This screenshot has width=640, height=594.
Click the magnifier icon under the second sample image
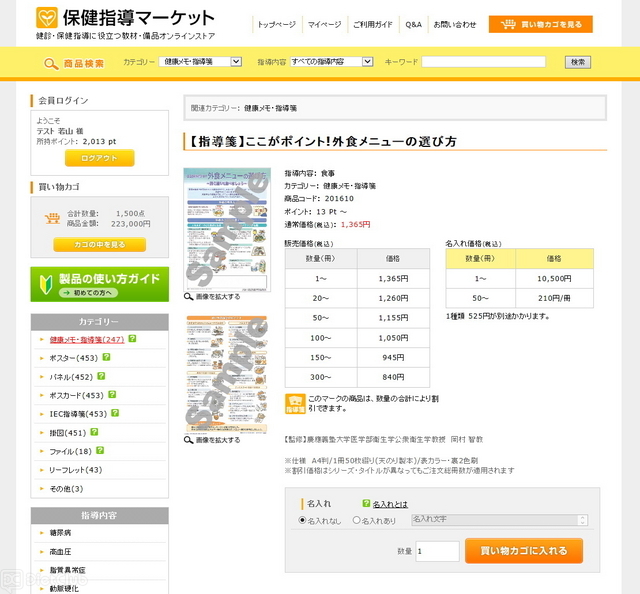point(189,440)
